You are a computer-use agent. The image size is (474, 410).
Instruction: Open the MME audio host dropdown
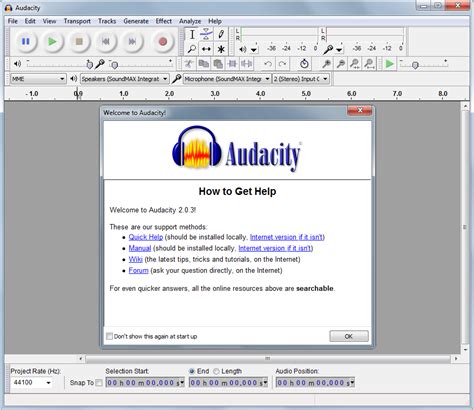[x=38, y=79]
